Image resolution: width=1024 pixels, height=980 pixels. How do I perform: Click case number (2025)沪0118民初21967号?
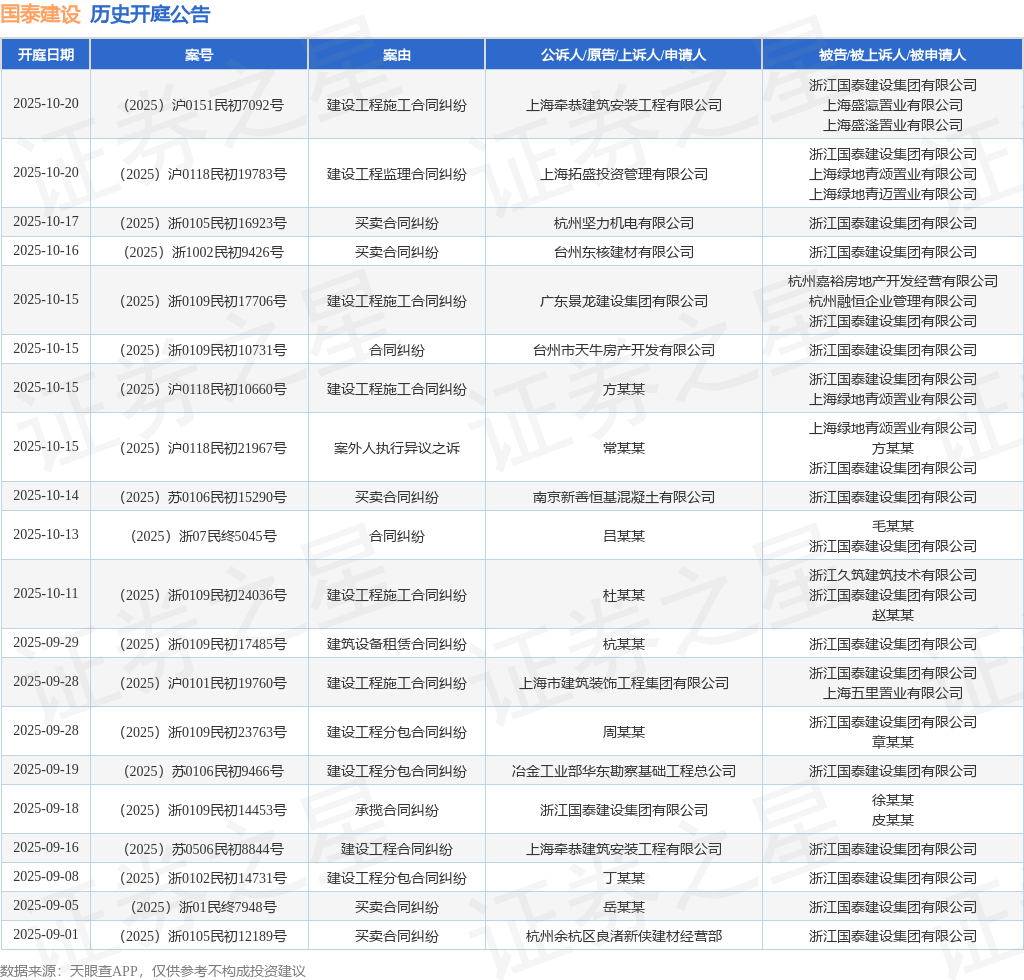point(204,448)
